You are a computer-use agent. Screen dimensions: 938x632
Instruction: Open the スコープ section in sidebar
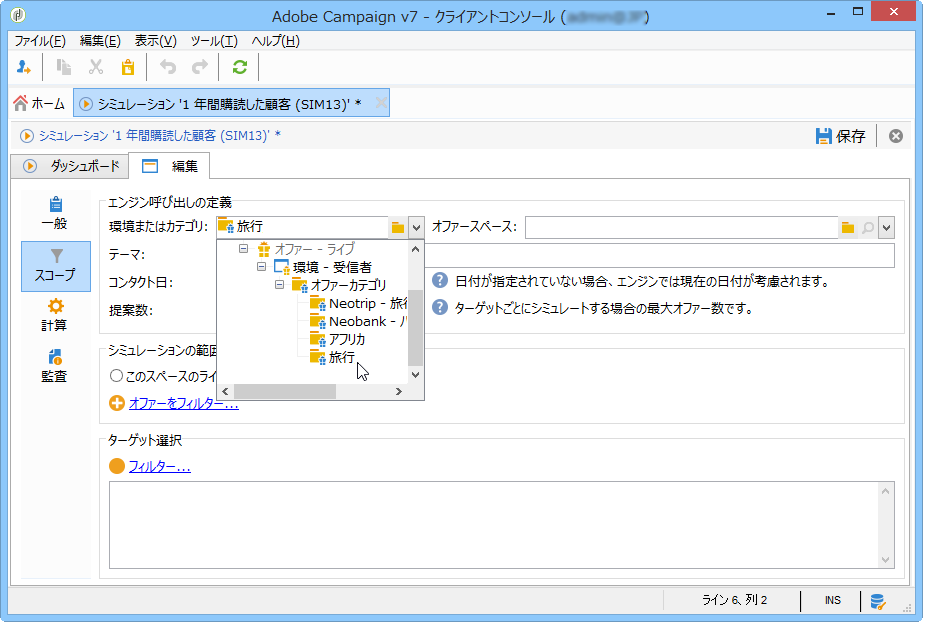coord(56,266)
